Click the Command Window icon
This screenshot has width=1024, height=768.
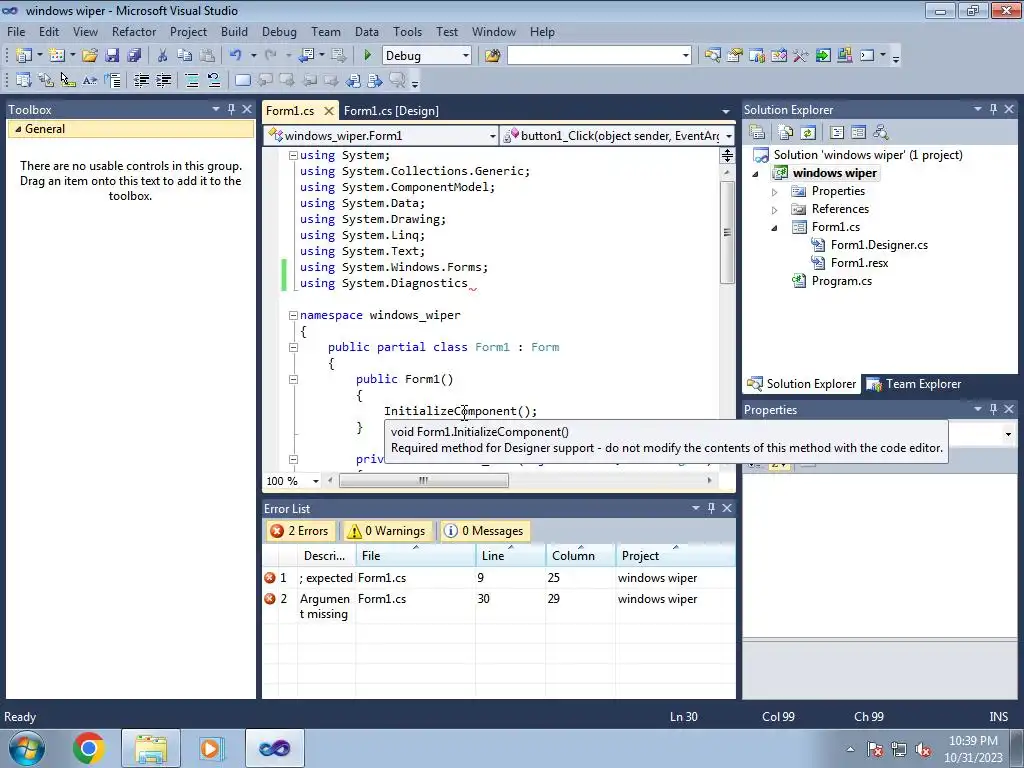point(867,56)
